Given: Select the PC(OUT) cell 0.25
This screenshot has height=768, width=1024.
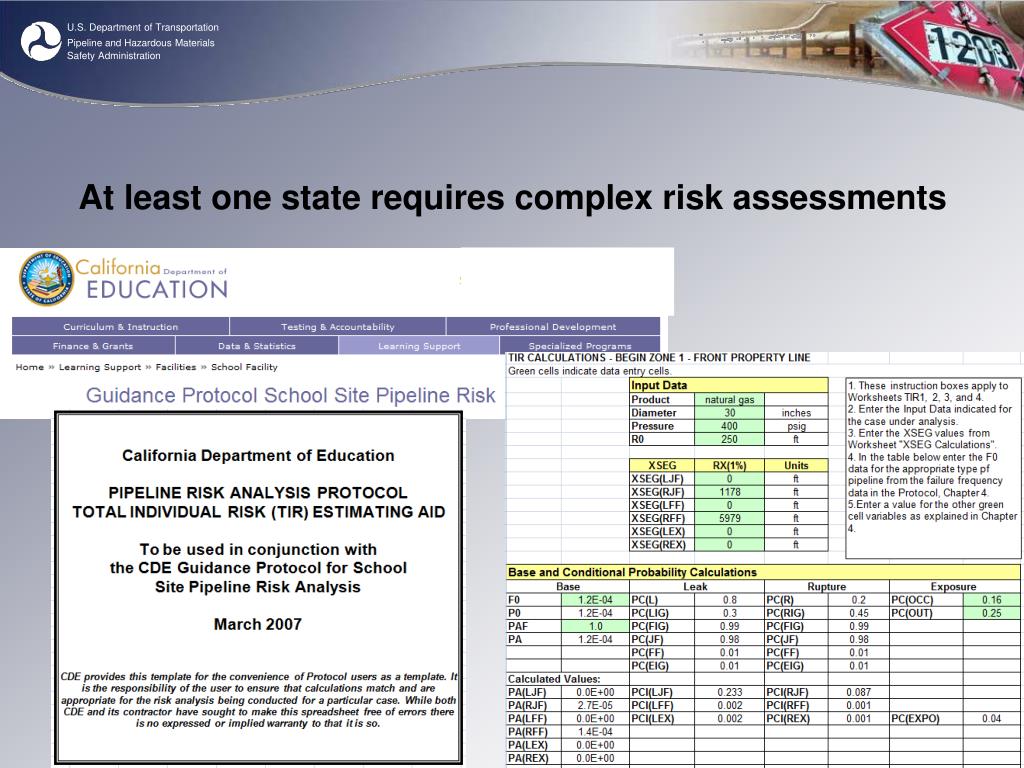Looking at the screenshot, I should [x=991, y=613].
